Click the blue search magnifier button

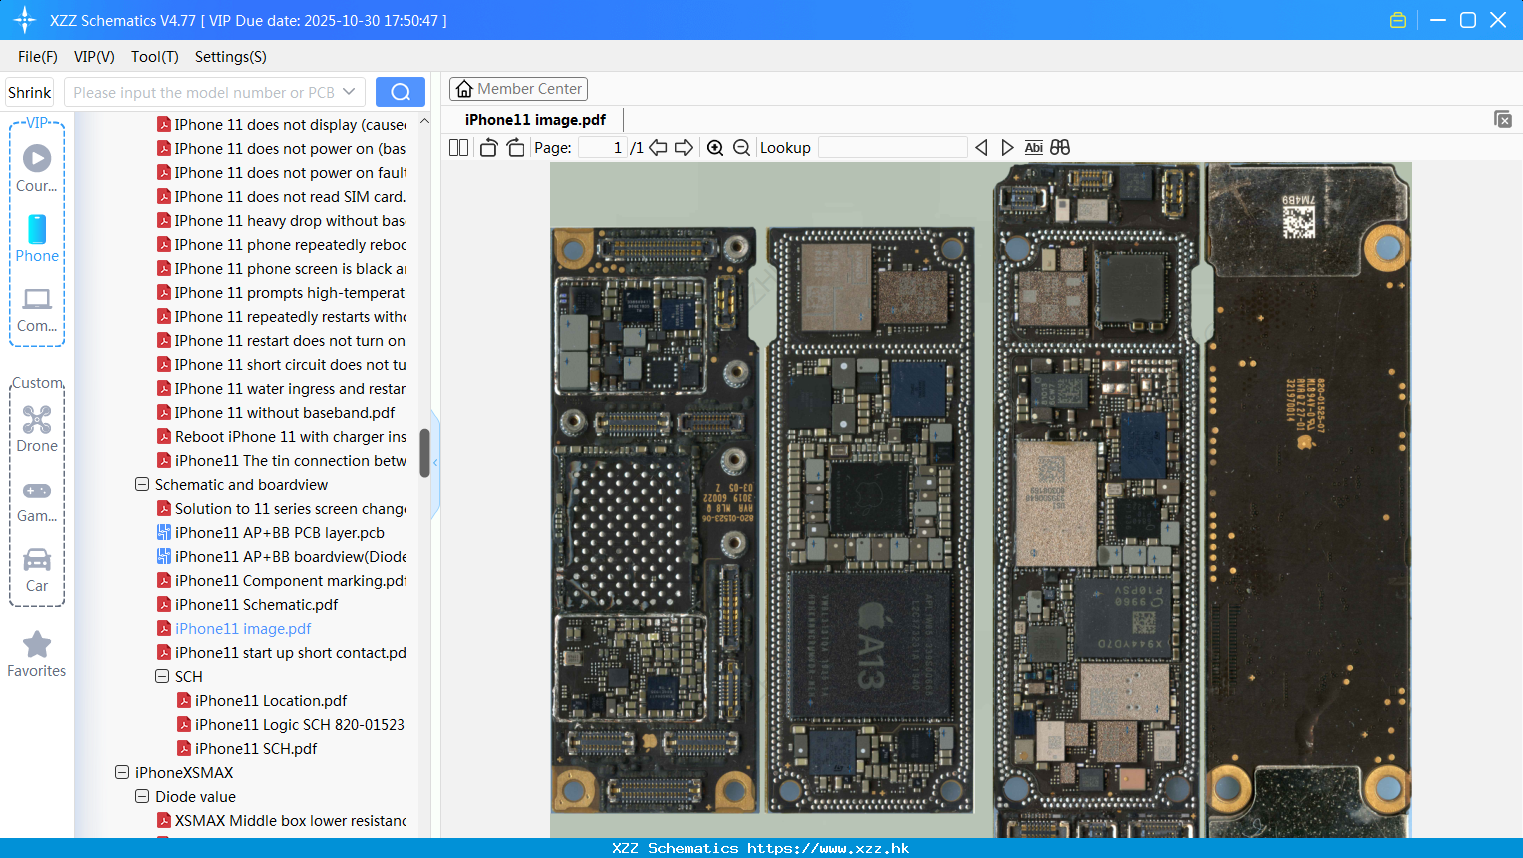400,92
